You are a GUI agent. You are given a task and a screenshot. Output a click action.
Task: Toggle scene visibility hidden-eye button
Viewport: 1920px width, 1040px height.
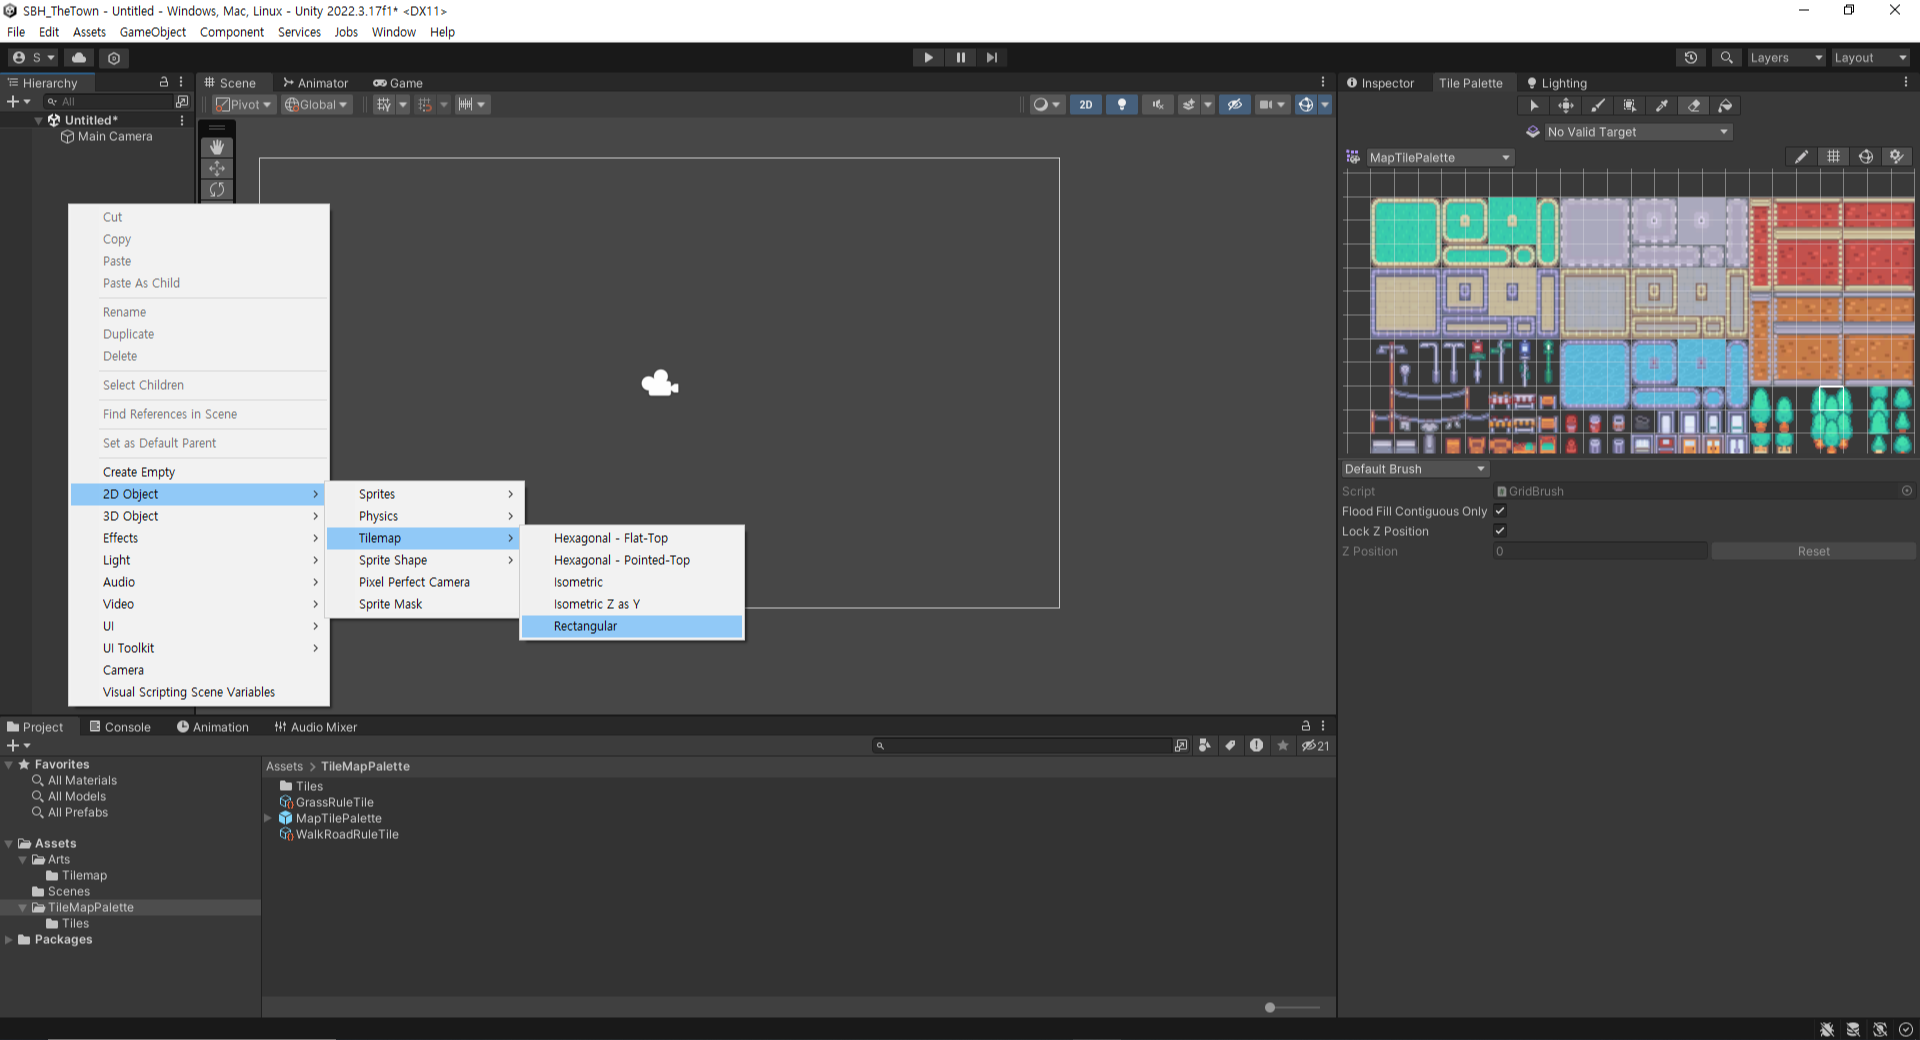tap(1235, 104)
